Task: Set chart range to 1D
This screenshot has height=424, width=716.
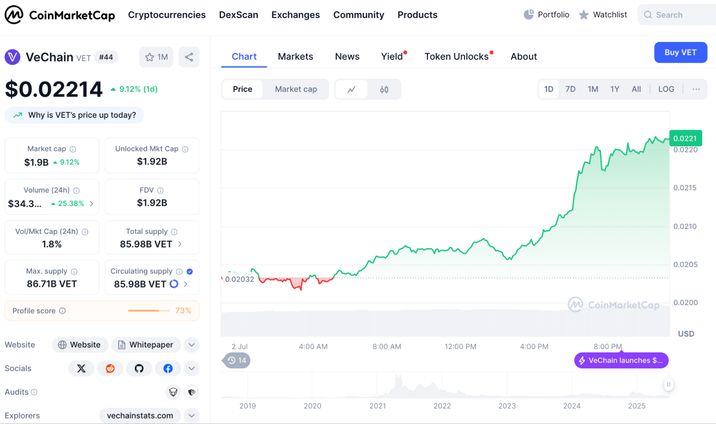Action: click(x=549, y=89)
